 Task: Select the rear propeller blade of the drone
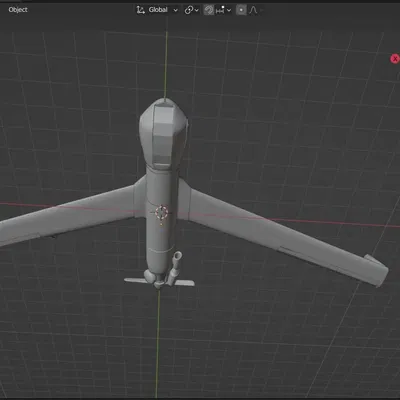coord(160,282)
